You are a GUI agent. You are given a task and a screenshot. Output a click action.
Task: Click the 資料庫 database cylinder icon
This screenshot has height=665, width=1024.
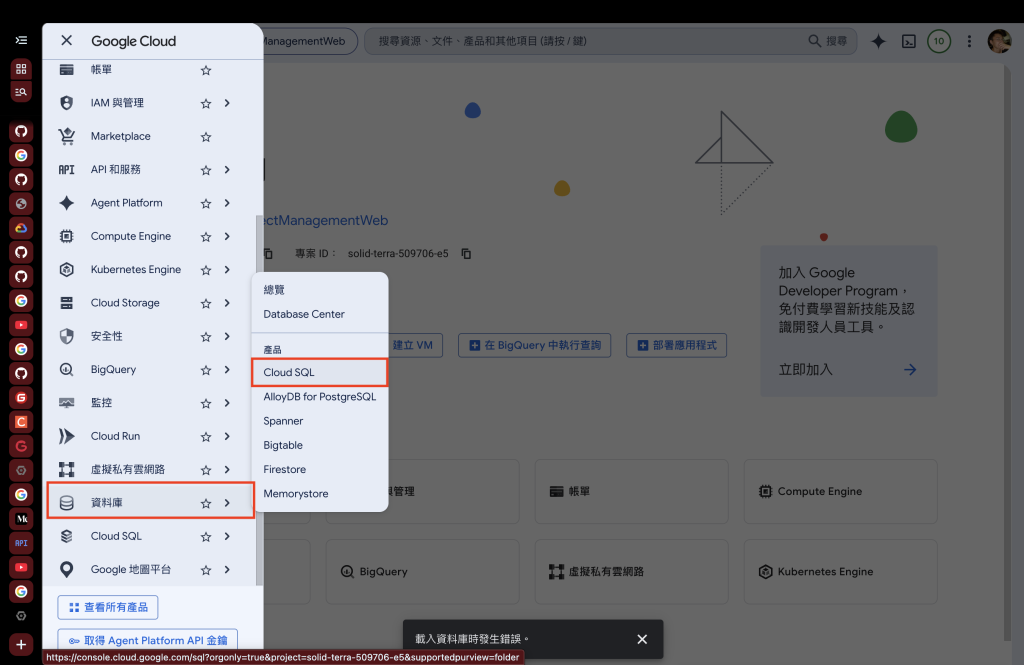[67, 503]
